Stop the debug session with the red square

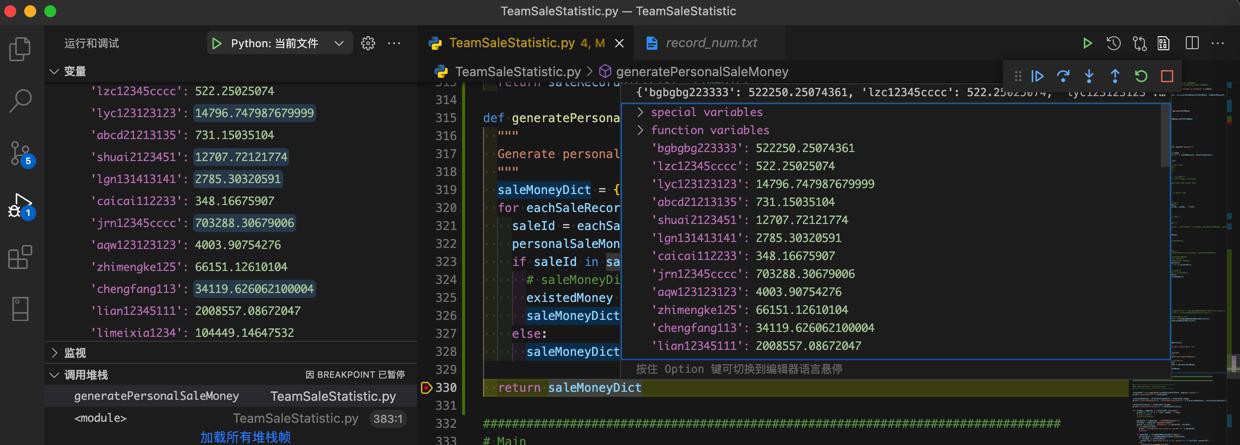pyautogui.click(x=1167, y=76)
